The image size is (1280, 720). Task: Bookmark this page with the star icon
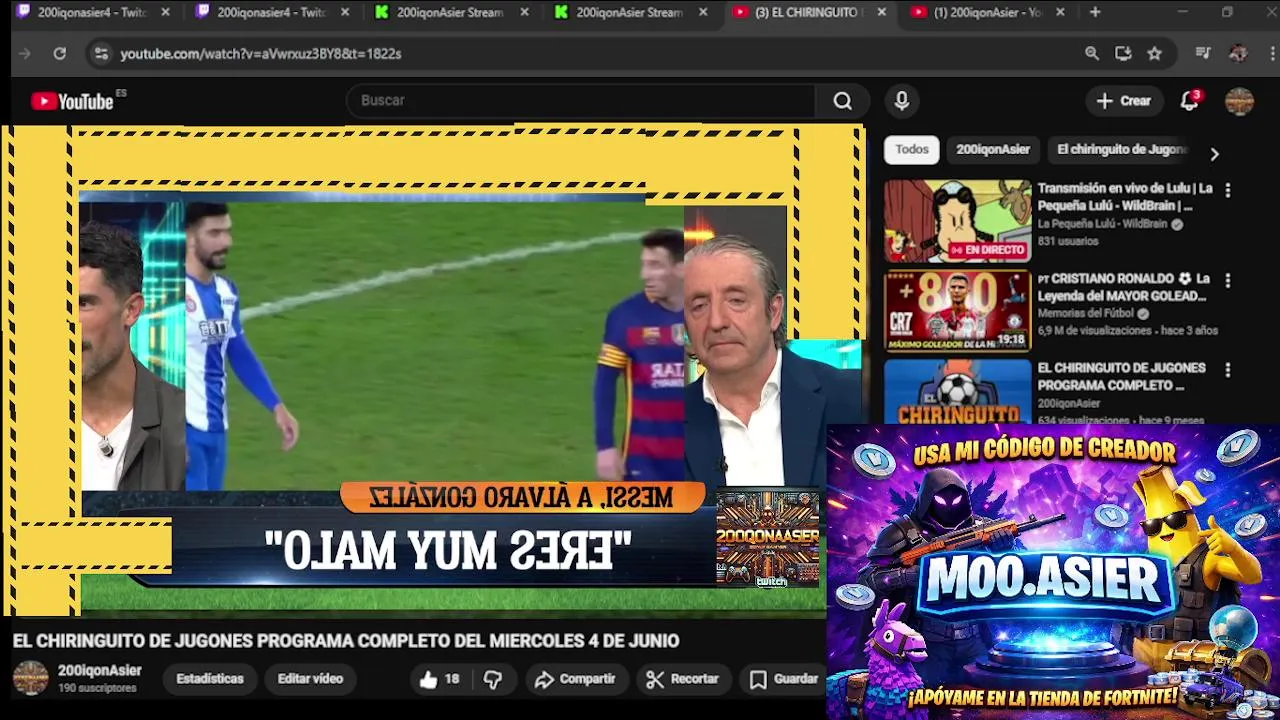(x=1155, y=54)
